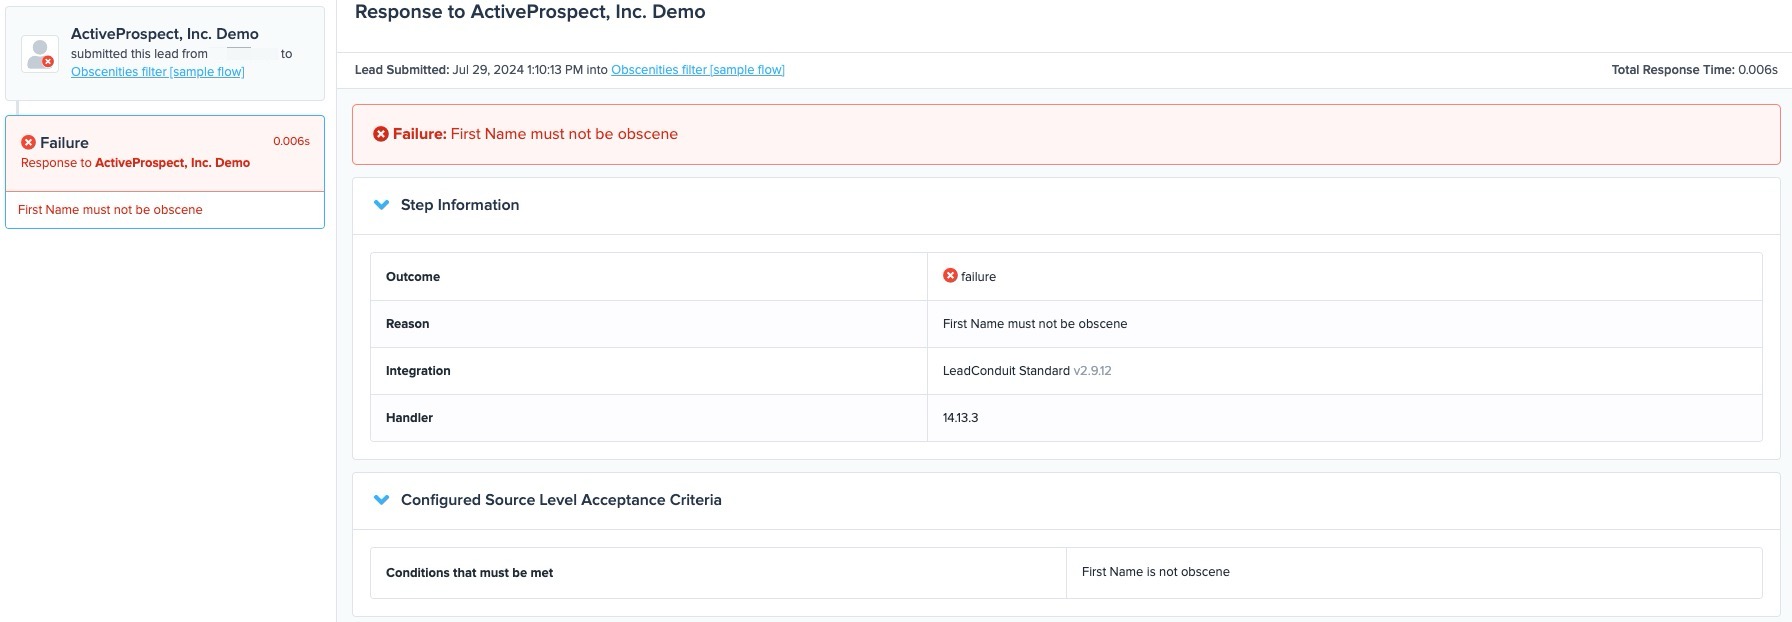Click Reason value 'First Name must not be obscene'

(x=1035, y=324)
